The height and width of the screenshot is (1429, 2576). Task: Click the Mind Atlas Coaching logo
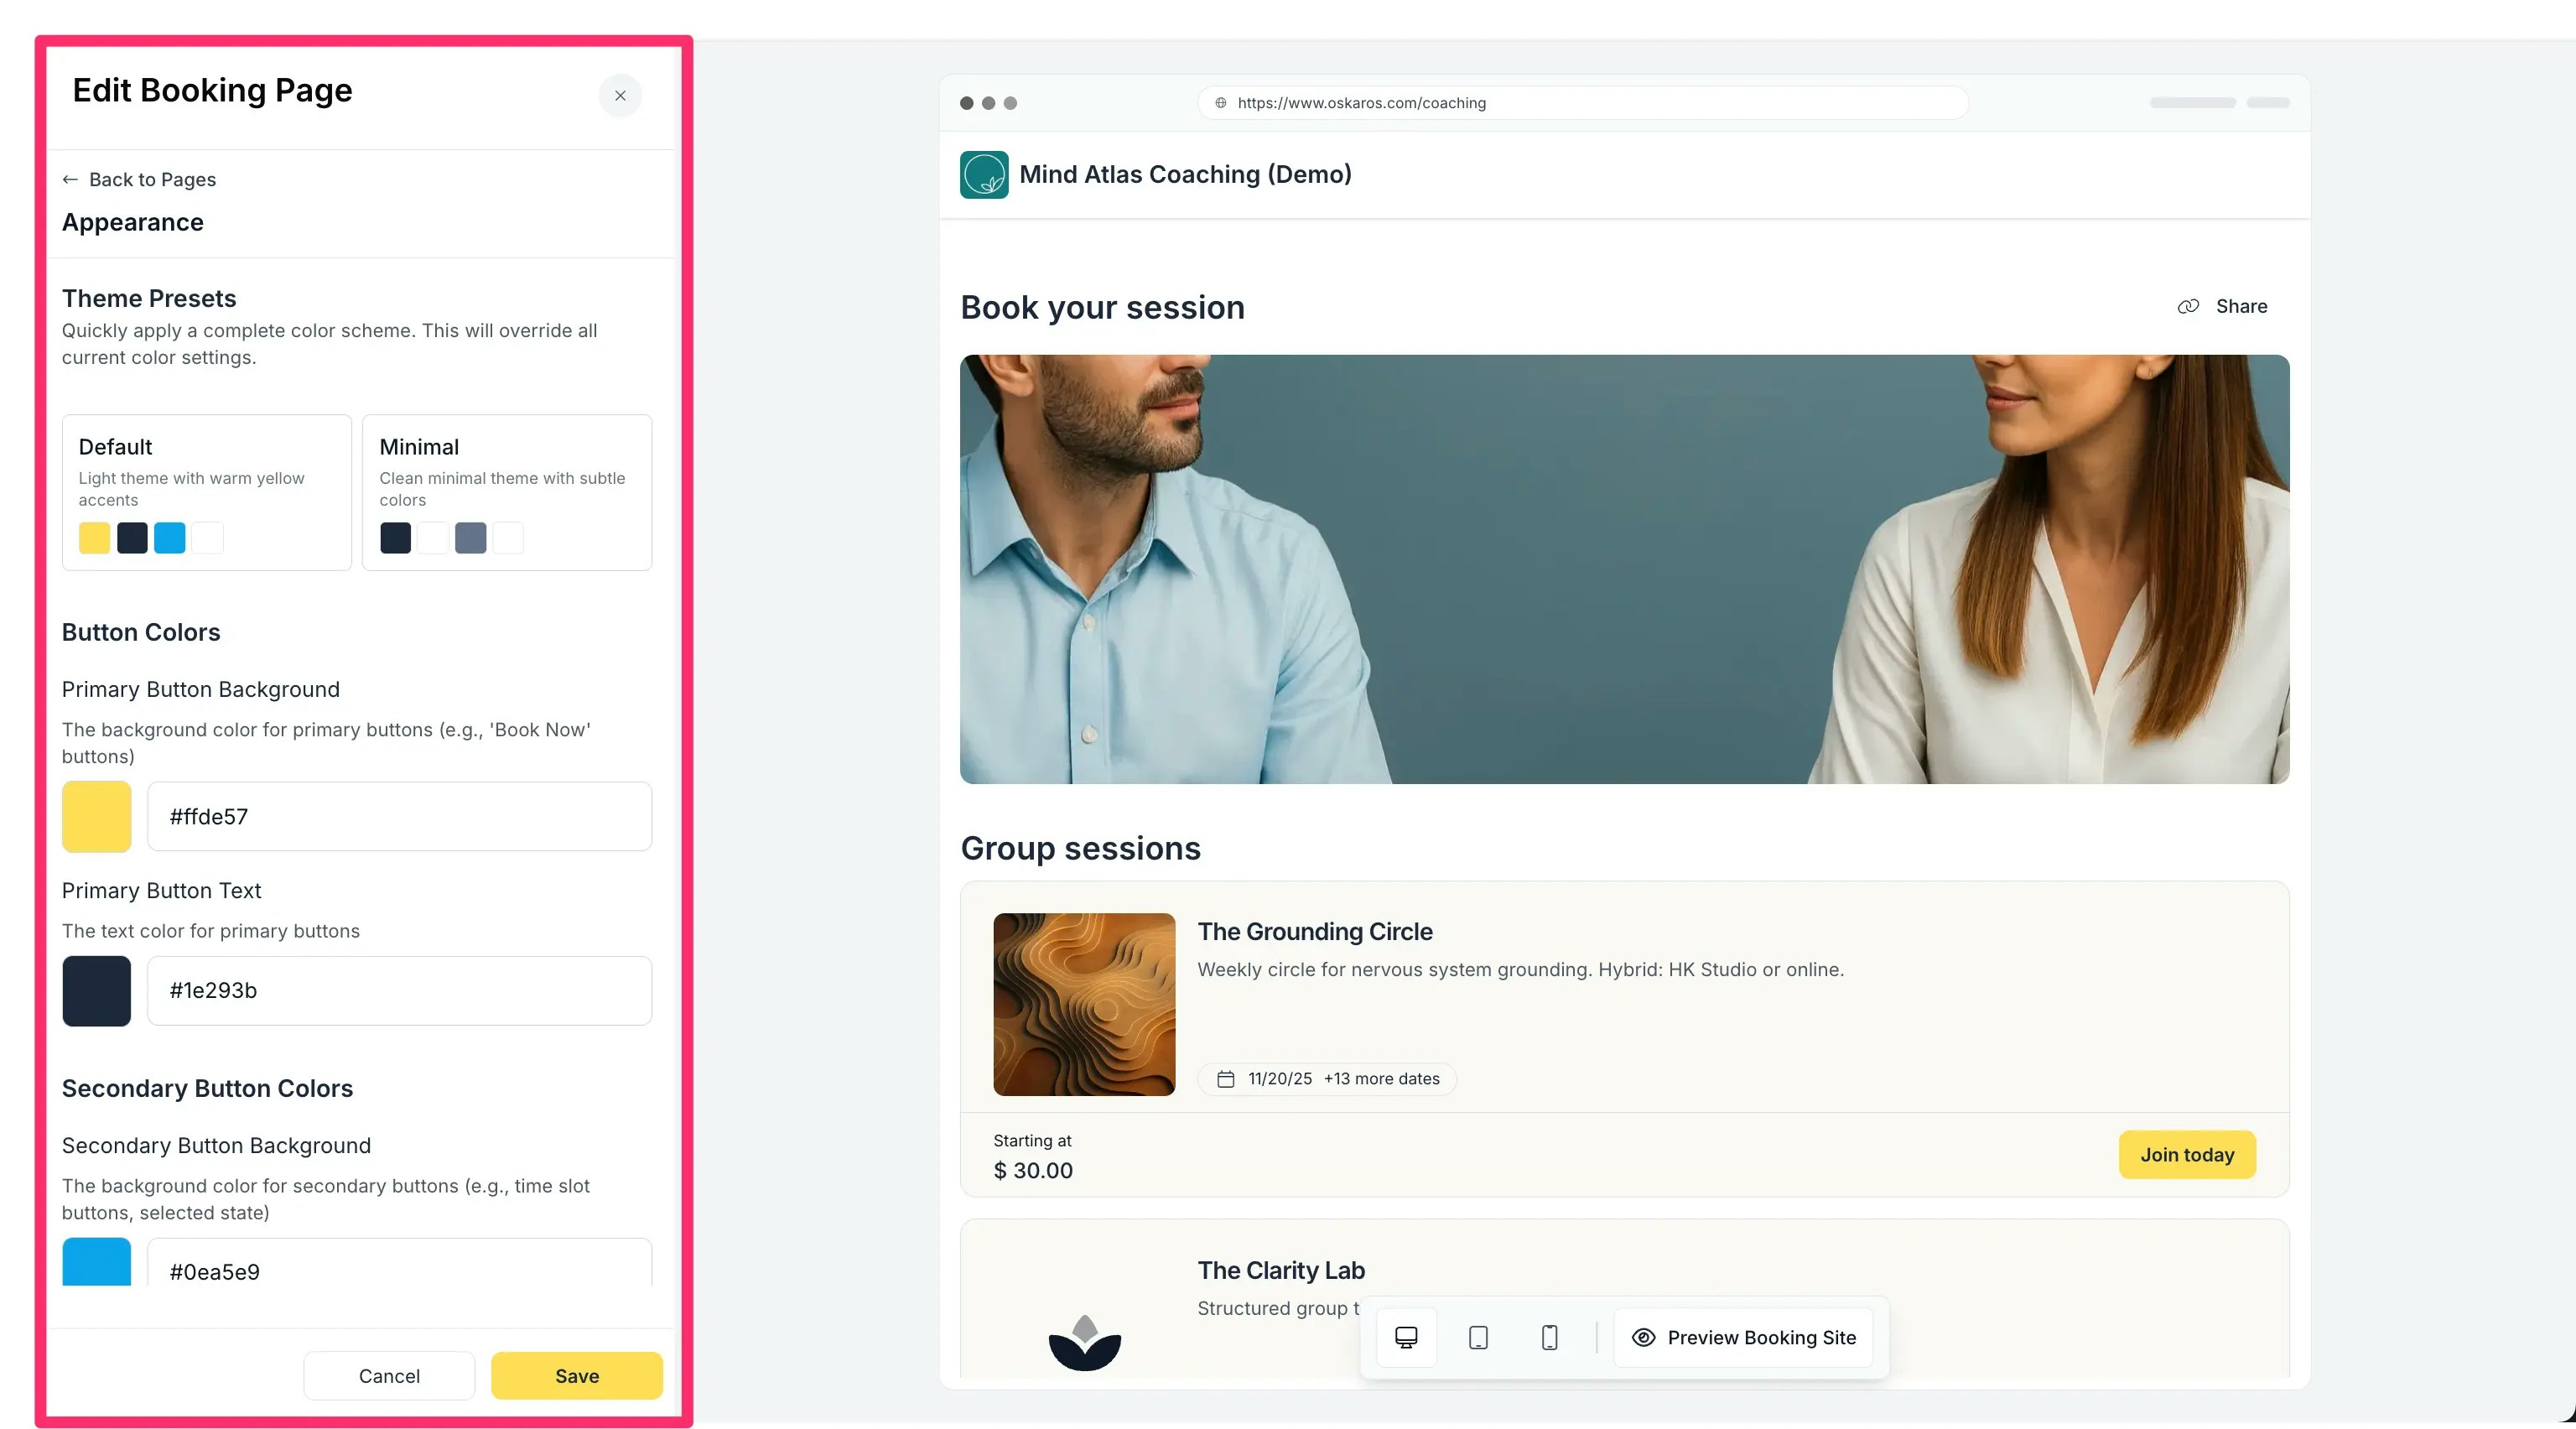pos(984,174)
